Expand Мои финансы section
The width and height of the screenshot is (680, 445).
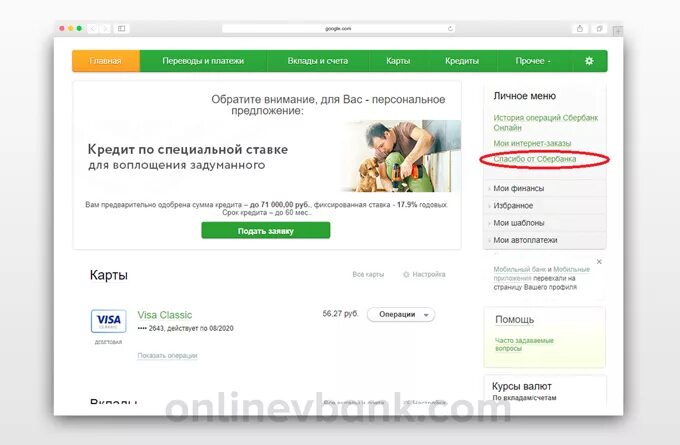(x=545, y=188)
